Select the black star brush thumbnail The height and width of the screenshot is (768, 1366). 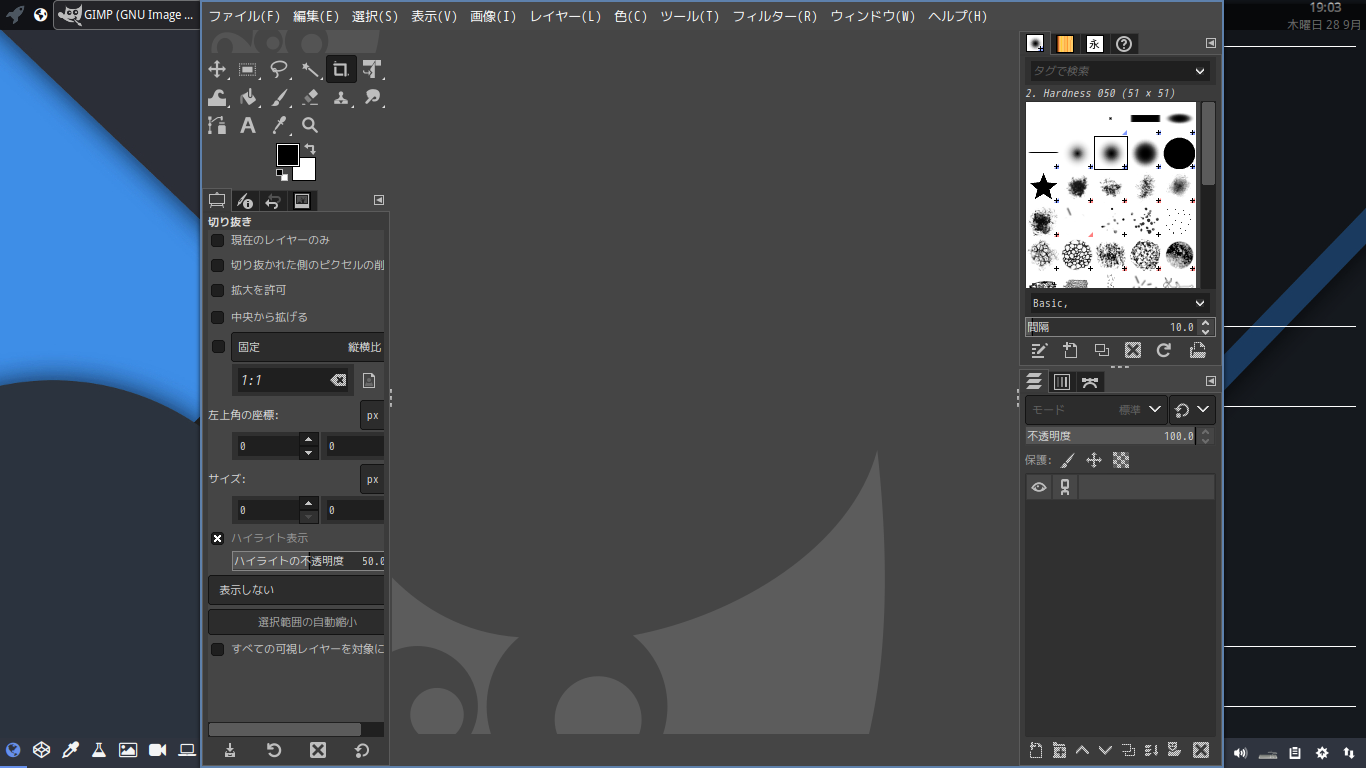(x=1043, y=186)
